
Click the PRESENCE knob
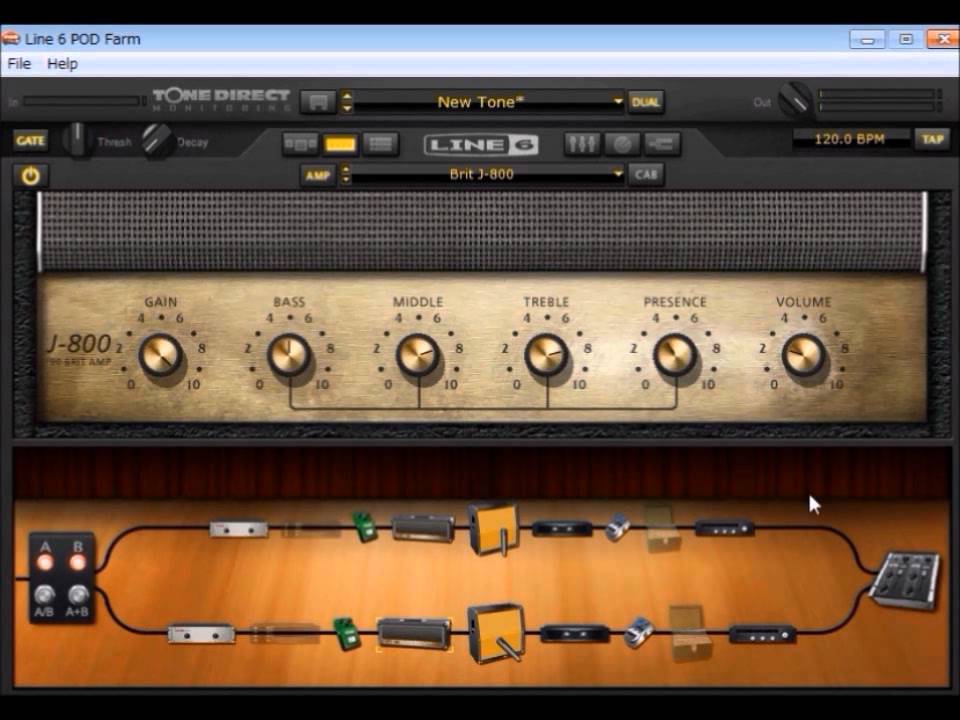click(675, 355)
